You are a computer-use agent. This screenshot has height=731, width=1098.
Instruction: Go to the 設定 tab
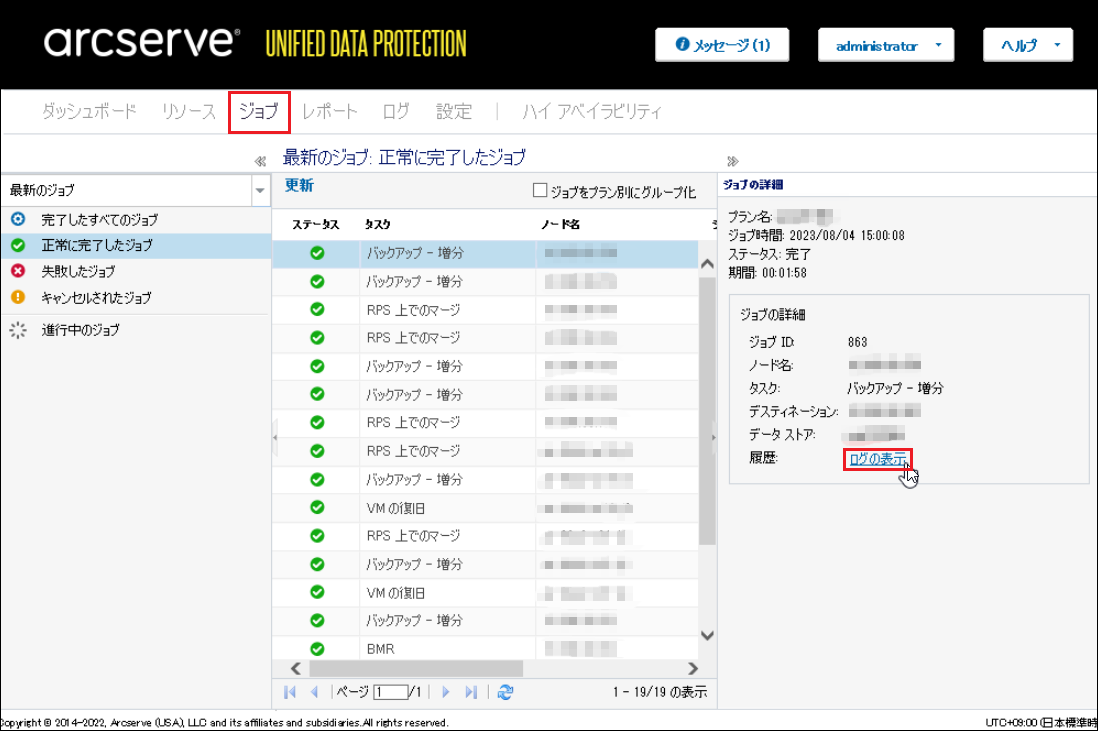click(454, 111)
